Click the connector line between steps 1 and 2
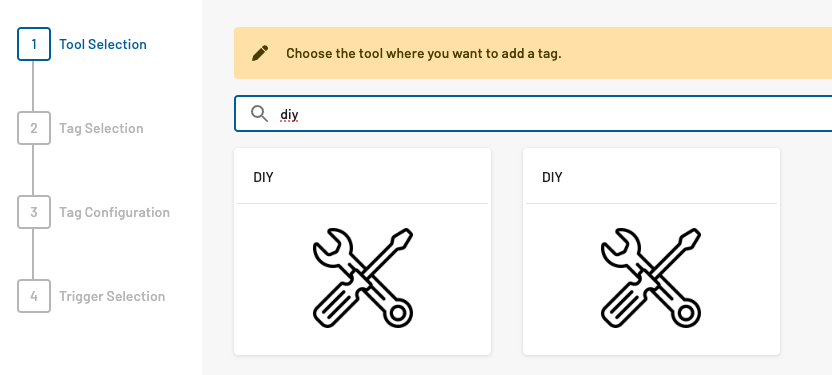The height and width of the screenshot is (375, 832). point(33,86)
